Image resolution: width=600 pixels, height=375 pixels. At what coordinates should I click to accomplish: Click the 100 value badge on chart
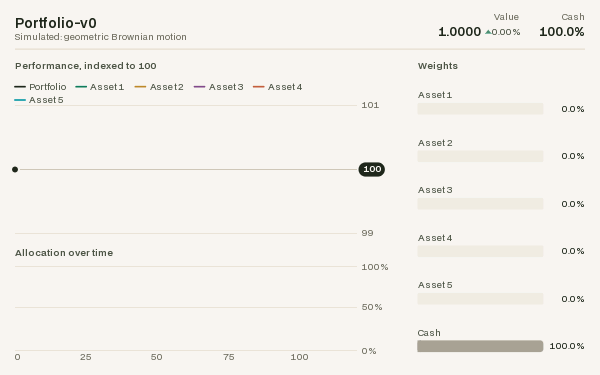[372, 169]
